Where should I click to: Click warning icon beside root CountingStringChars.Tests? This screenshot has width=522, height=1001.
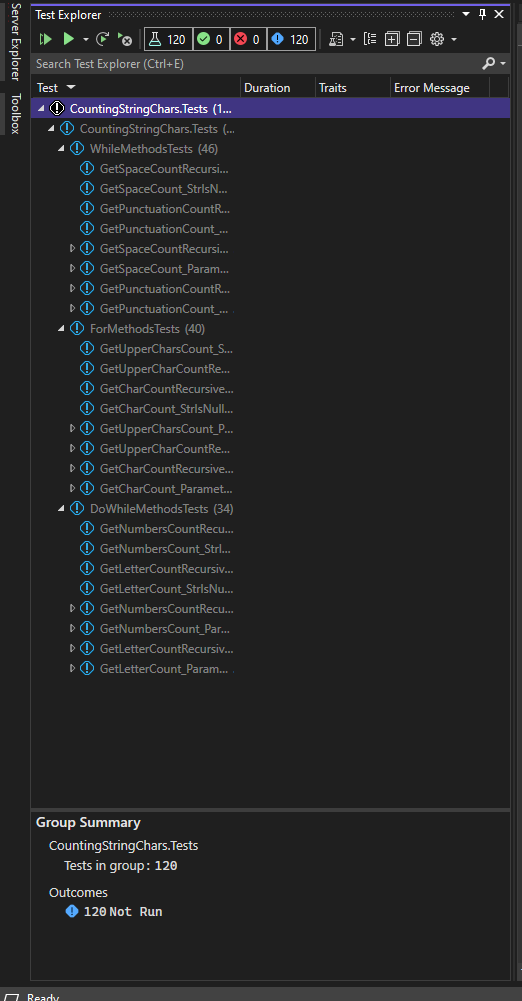57,109
